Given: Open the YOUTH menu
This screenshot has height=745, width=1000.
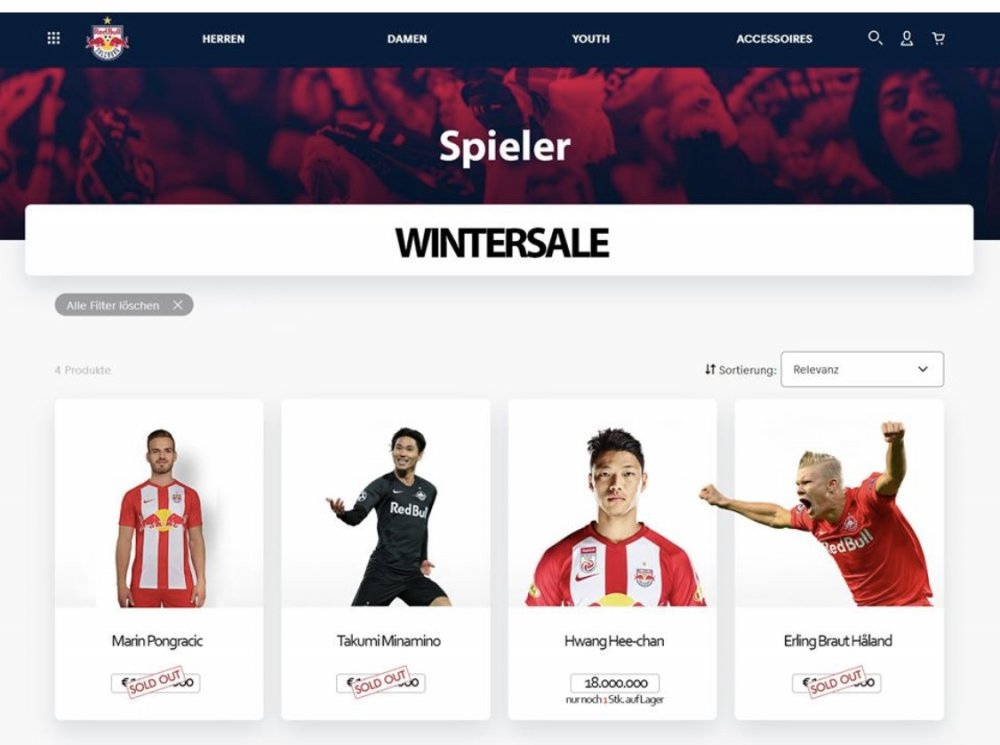Looking at the screenshot, I should [x=591, y=39].
